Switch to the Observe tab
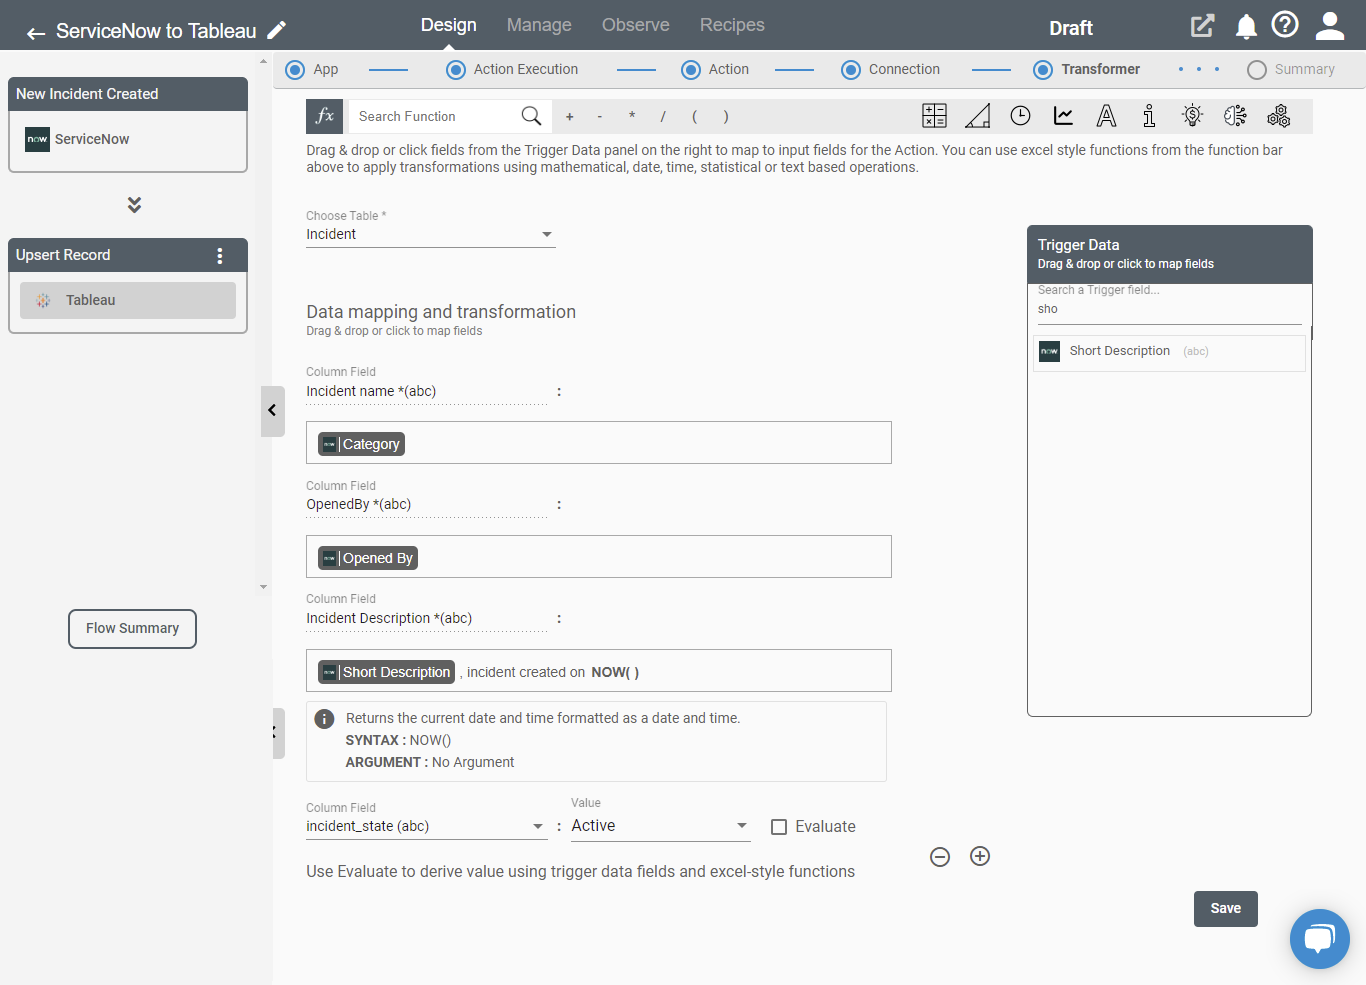The height and width of the screenshot is (985, 1366). point(636,25)
